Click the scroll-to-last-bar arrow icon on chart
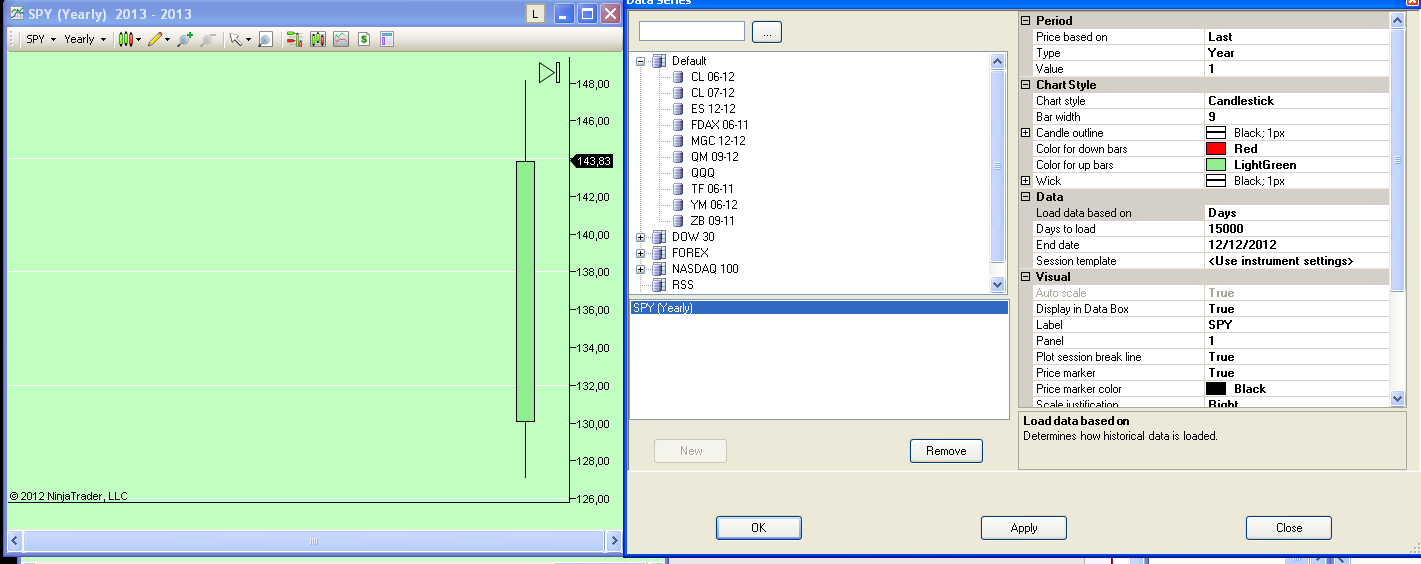1421x564 pixels. pos(549,72)
